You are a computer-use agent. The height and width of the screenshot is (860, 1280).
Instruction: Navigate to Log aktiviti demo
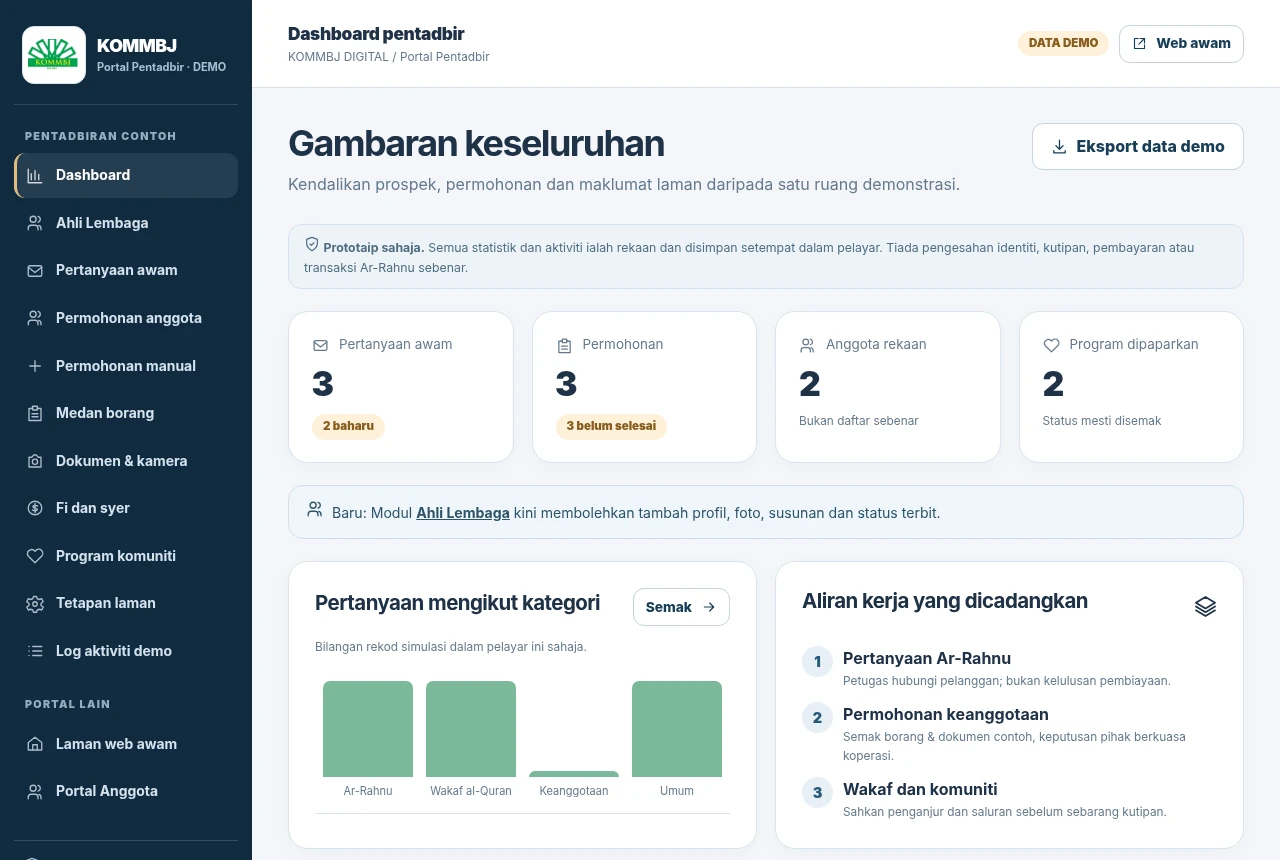126,651
